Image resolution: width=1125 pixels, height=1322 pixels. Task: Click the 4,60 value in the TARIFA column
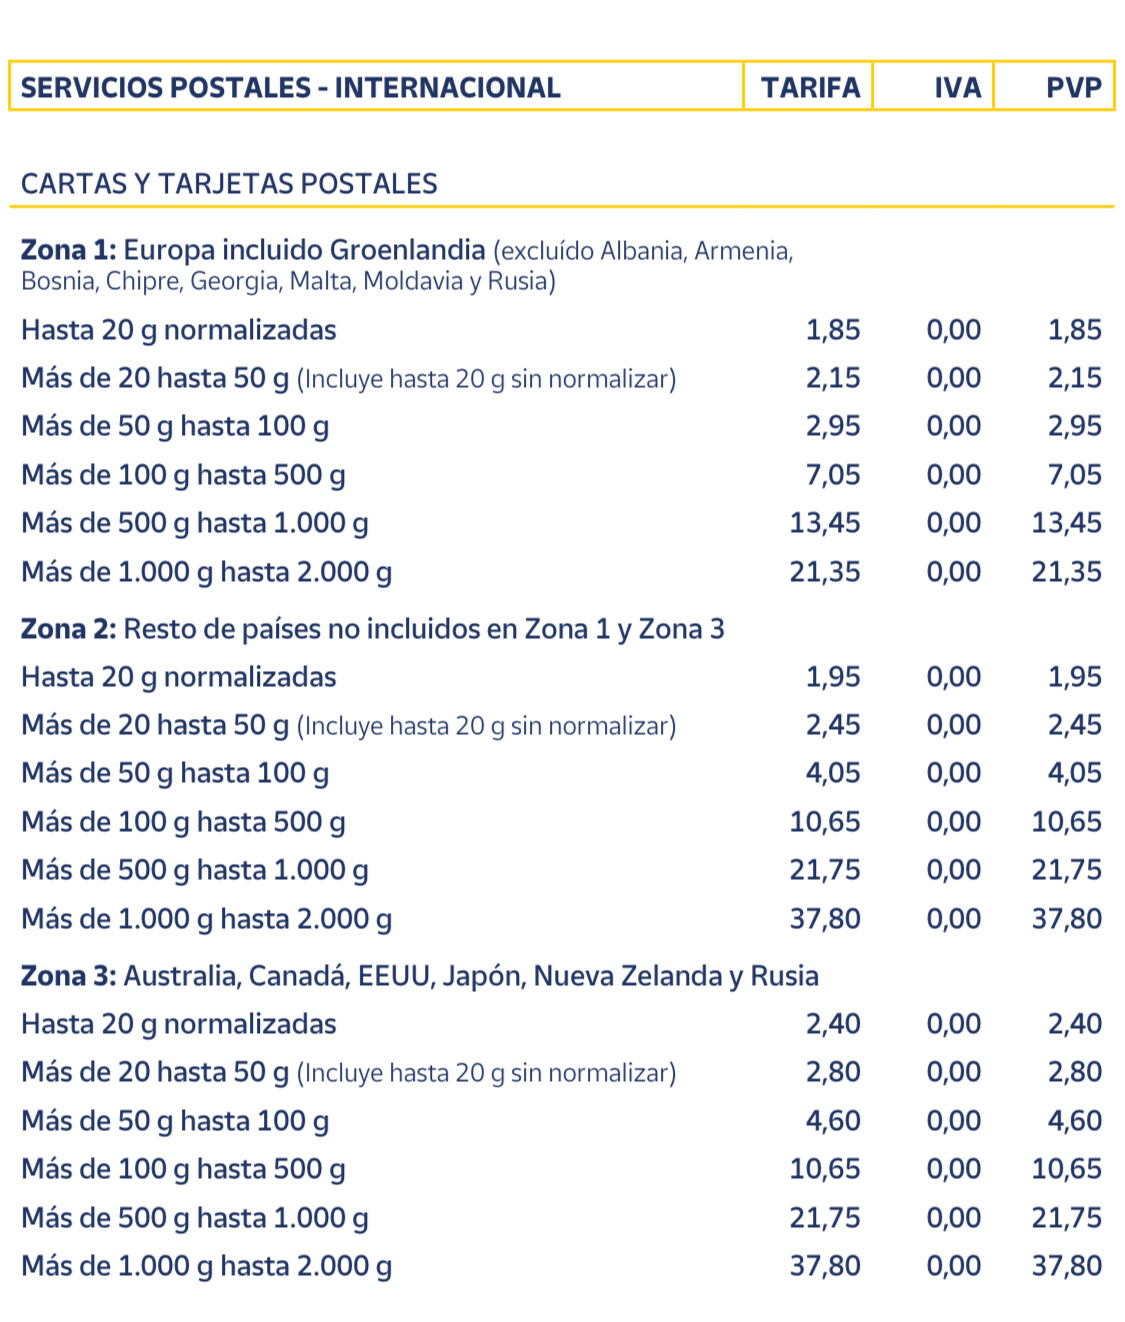(833, 1121)
